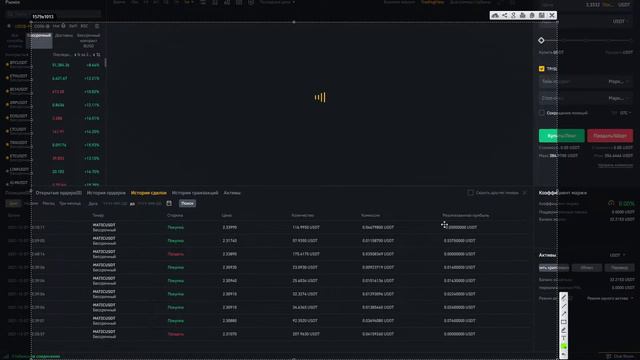
Task: Click the Search button in trade history
Action: (187, 203)
